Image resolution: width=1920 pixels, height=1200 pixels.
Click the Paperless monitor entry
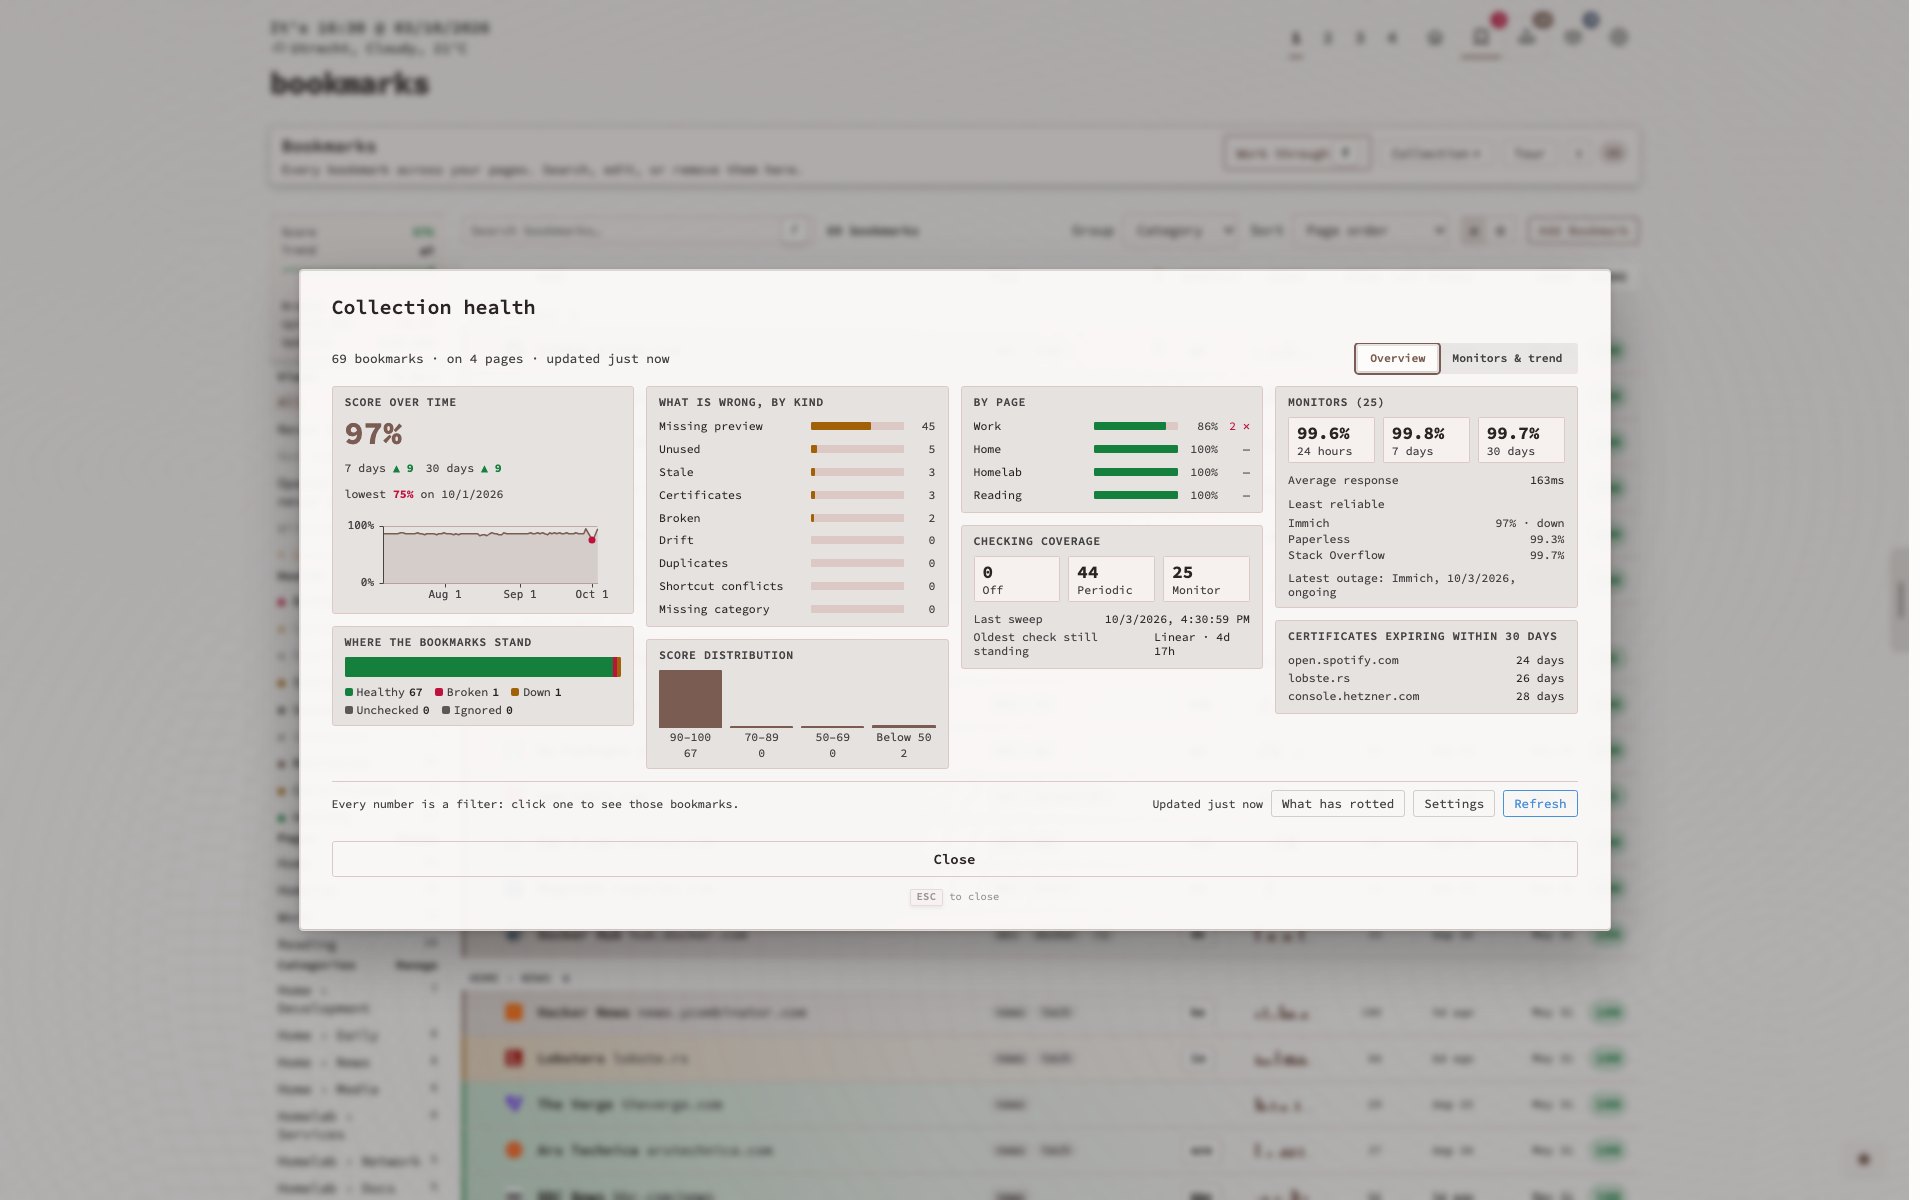coord(1425,539)
